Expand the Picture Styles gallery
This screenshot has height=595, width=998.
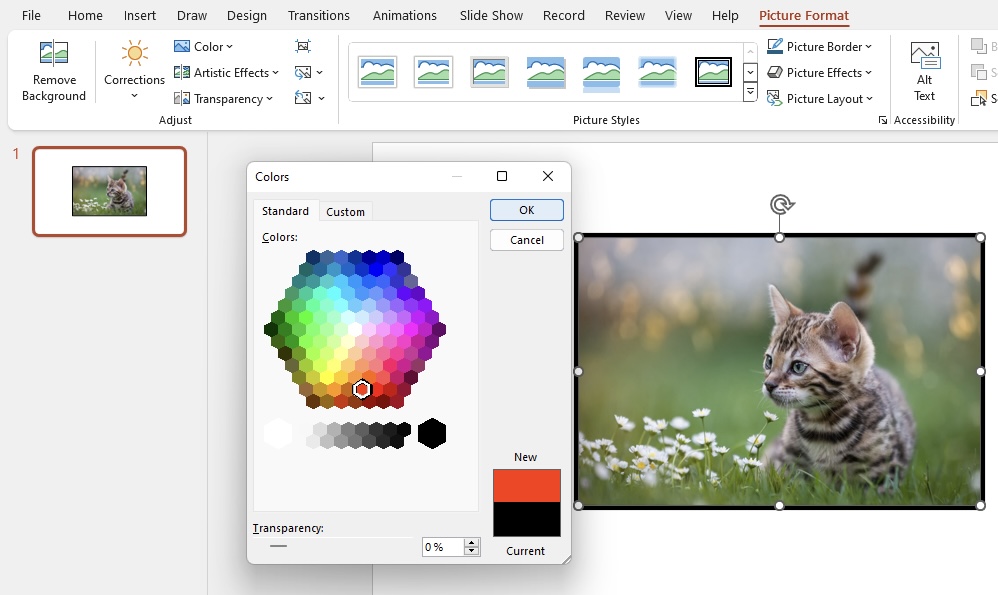click(750, 93)
